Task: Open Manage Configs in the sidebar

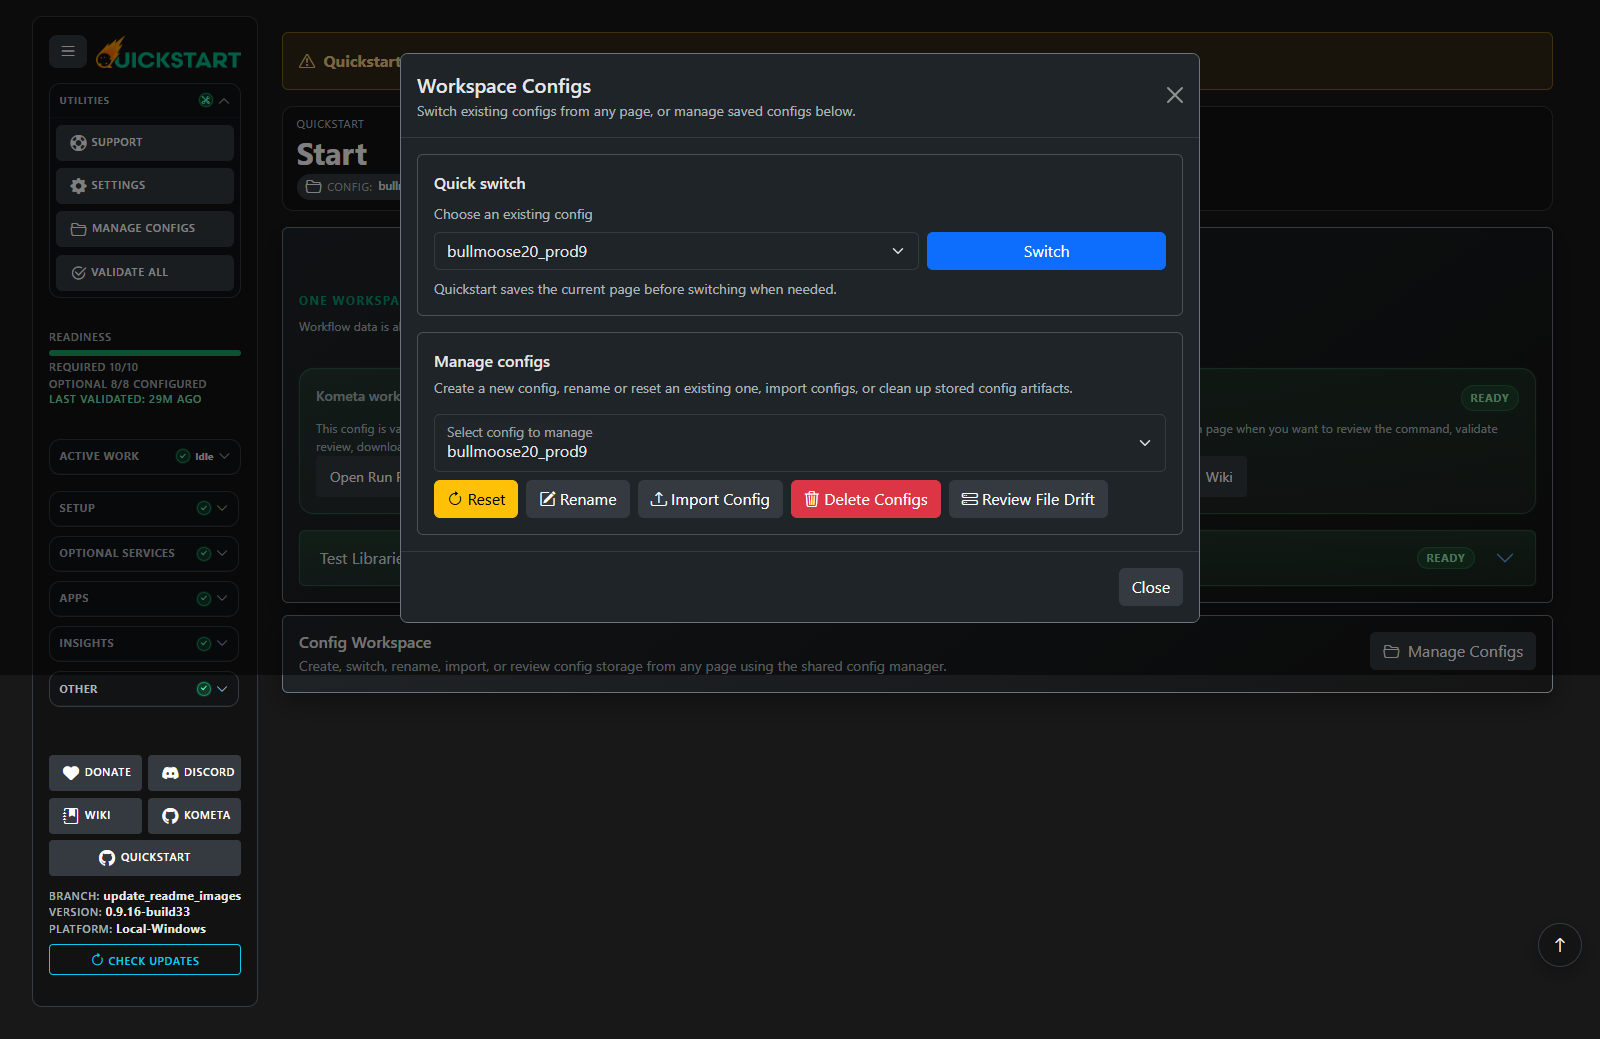Action: 145,229
